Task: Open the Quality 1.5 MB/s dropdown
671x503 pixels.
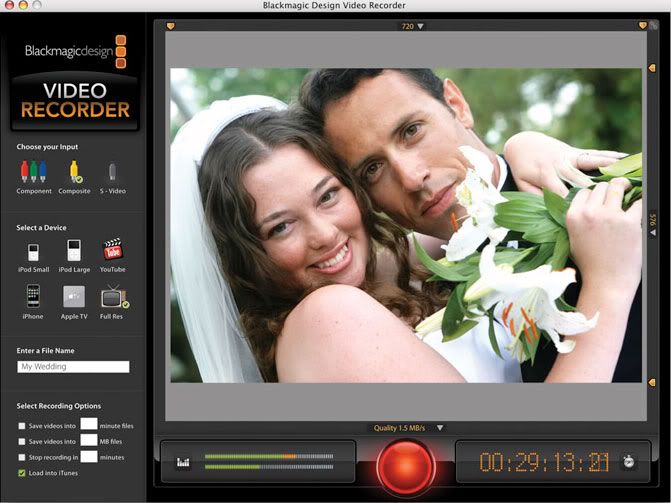Action: click(x=439, y=428)
